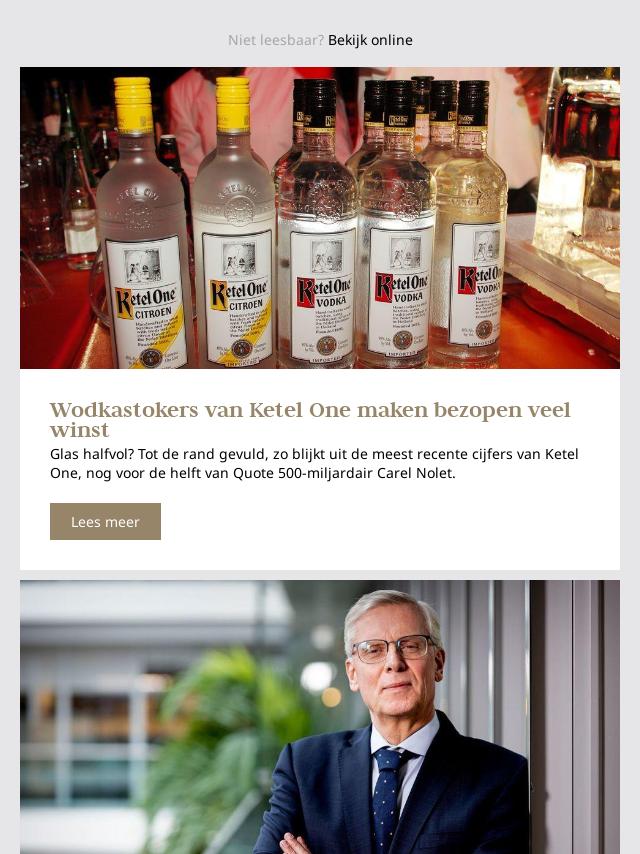Viewport: 640px width, 854px height.
Task: Click the Ketel One bottles banner photo
Action: (x=320, y=218)
